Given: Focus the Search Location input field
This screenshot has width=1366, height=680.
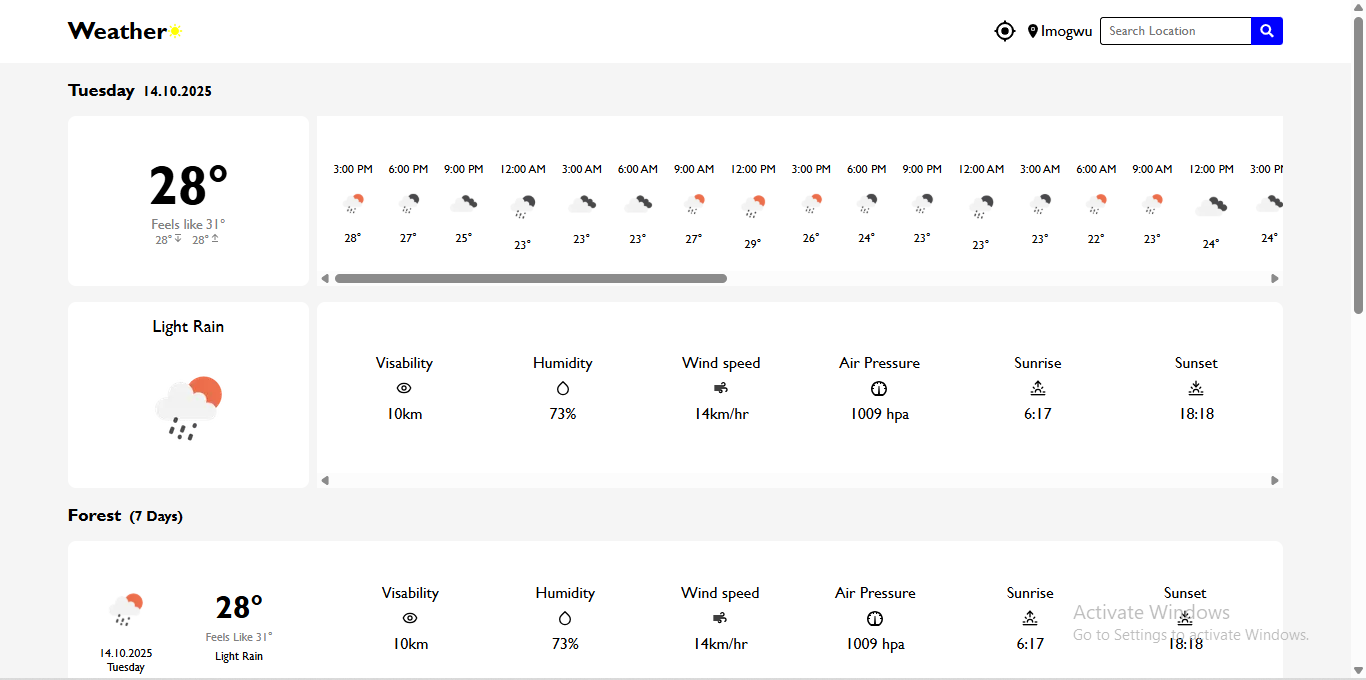Looking at the screenshot, I should [1176, 31].
